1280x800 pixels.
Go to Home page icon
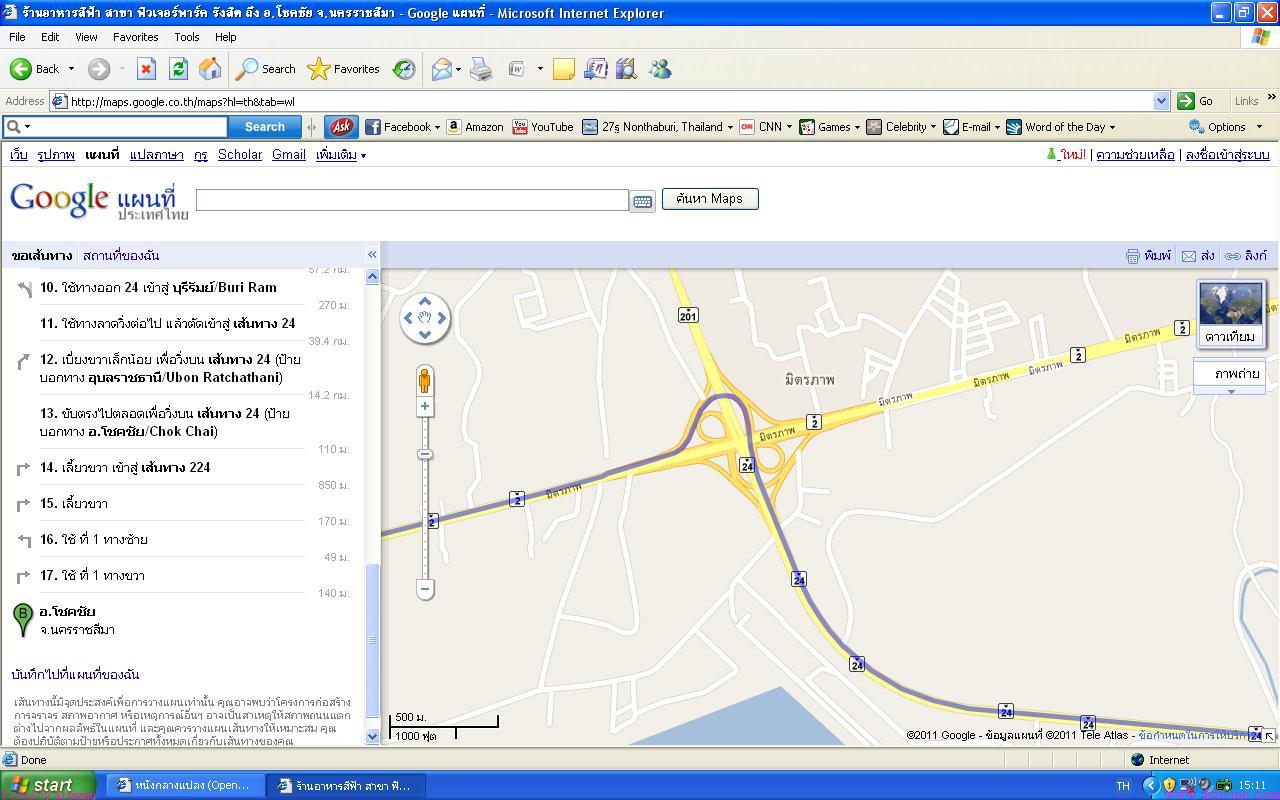(210, 69)
